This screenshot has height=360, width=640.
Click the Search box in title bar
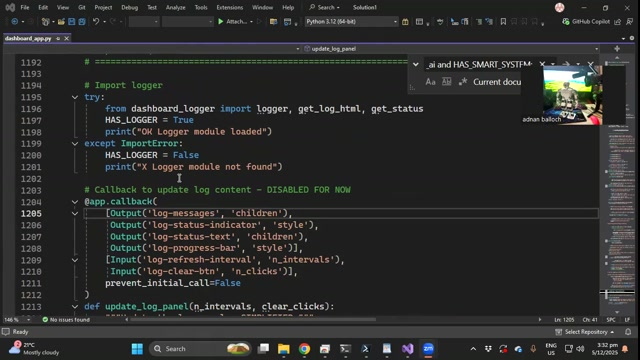tap(324, 7)
